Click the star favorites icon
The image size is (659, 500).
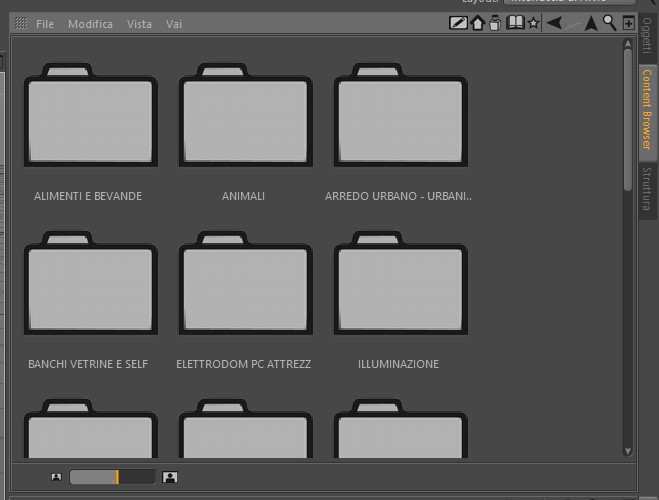[533, 23]
